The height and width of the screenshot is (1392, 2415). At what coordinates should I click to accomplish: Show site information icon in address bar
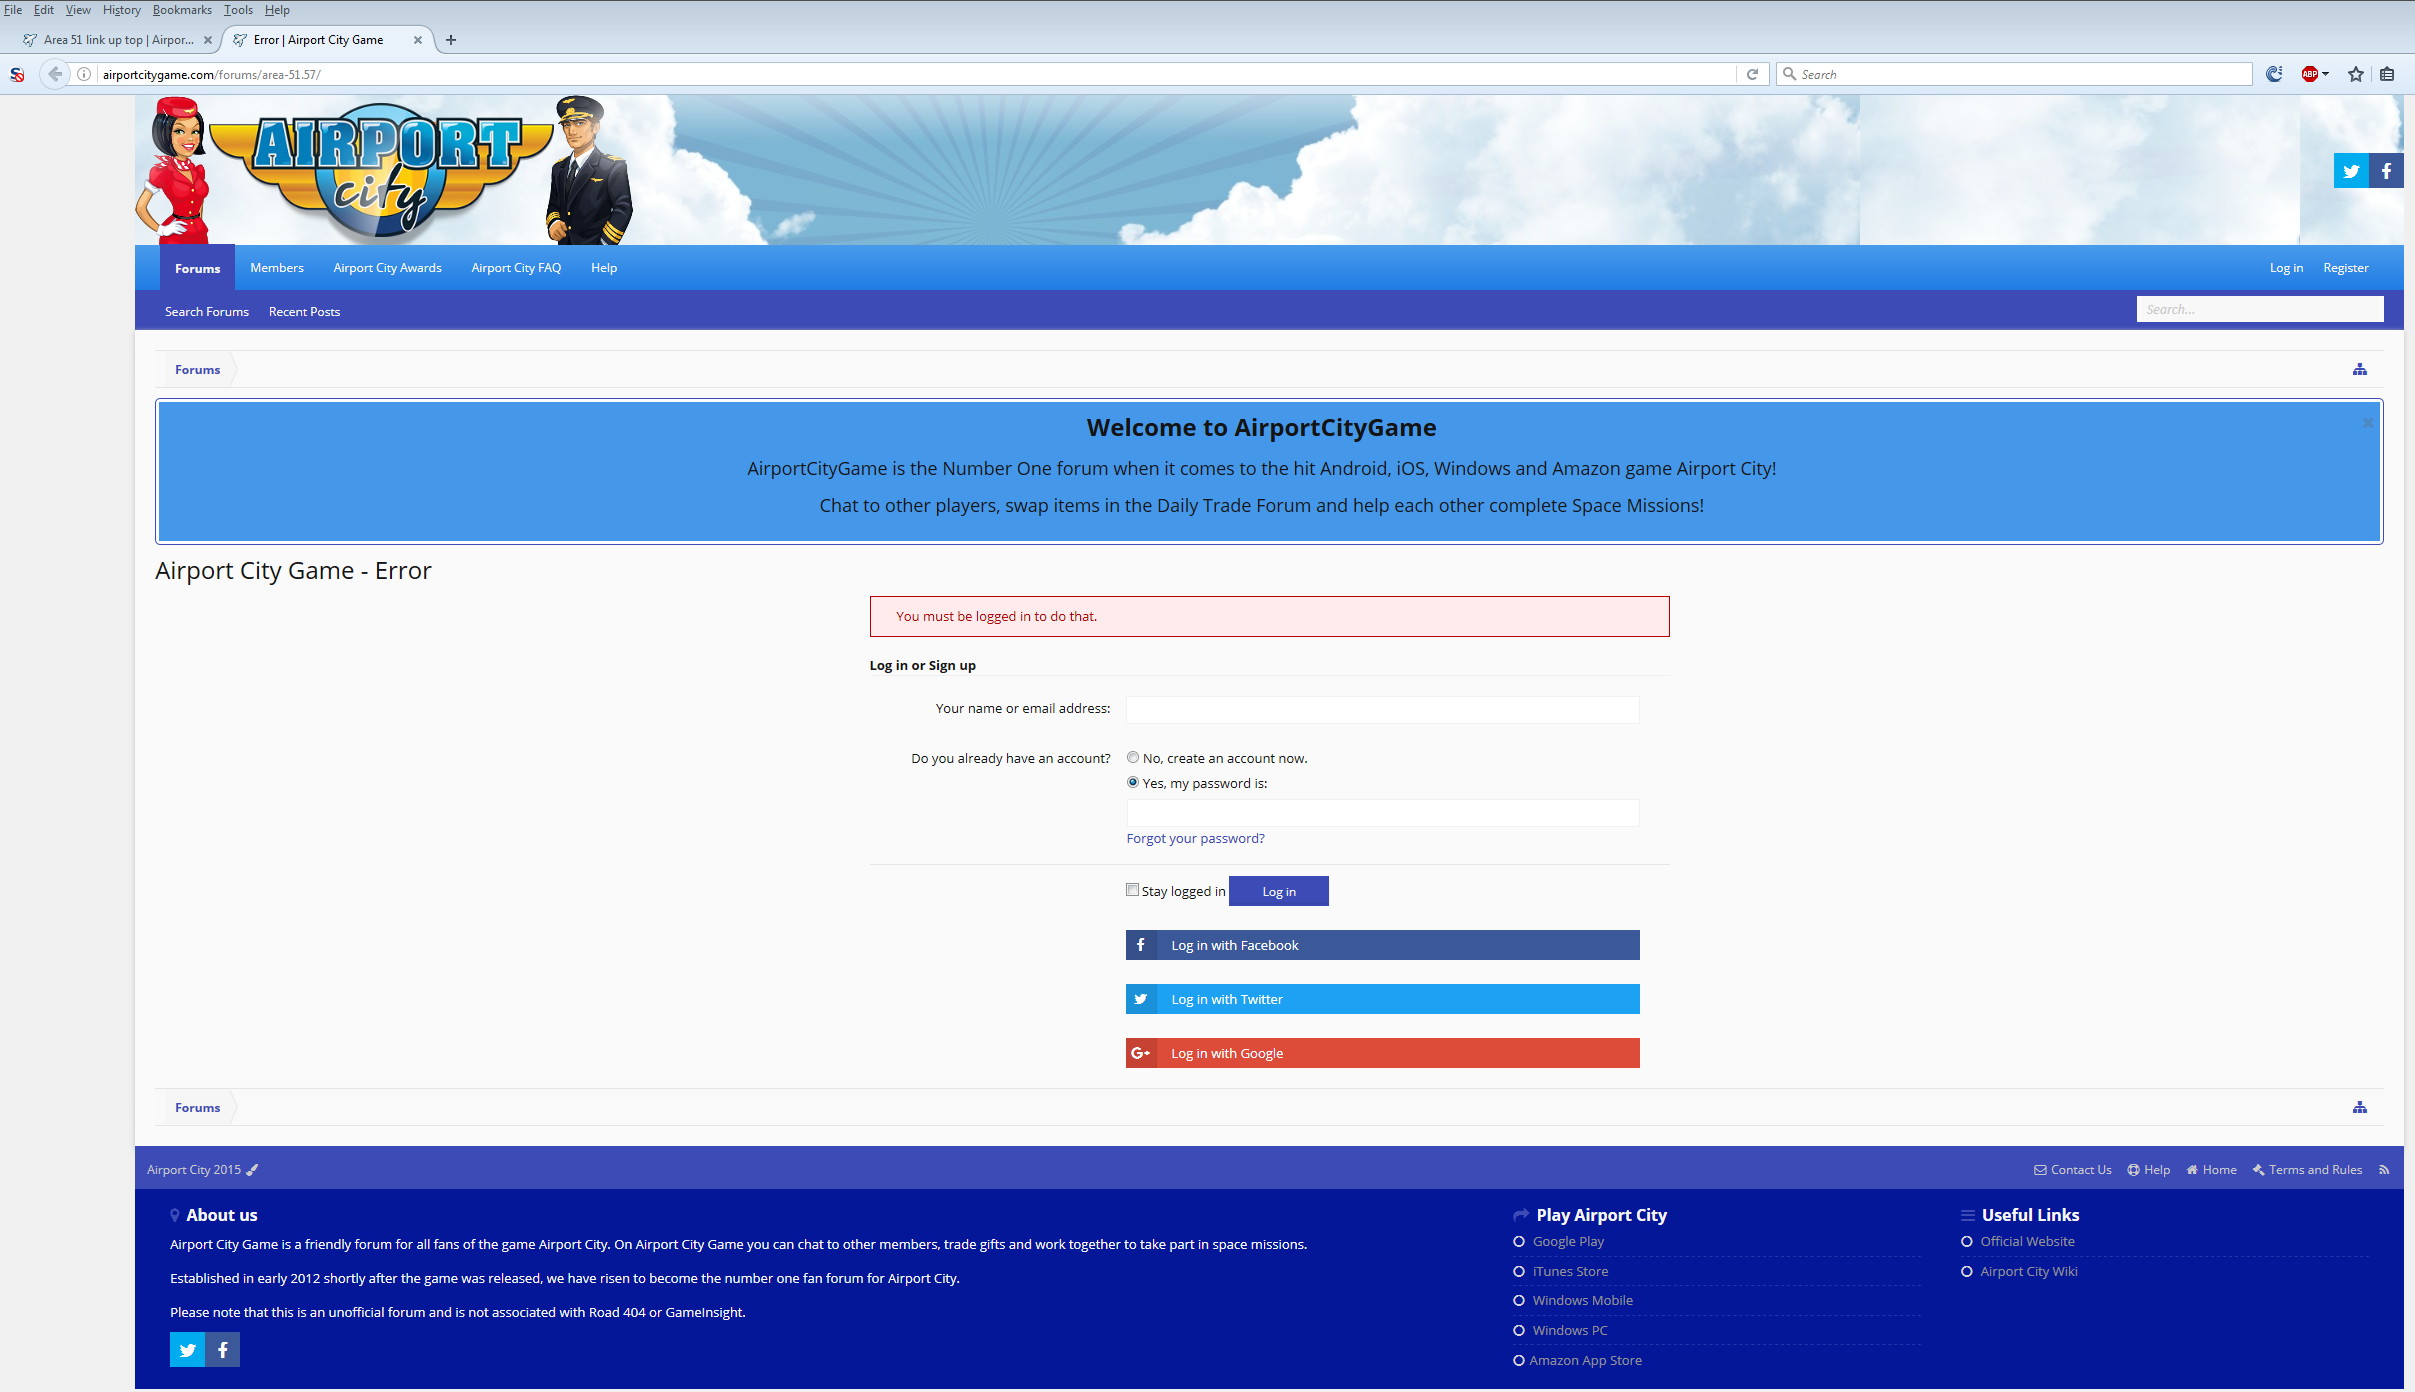85,74
